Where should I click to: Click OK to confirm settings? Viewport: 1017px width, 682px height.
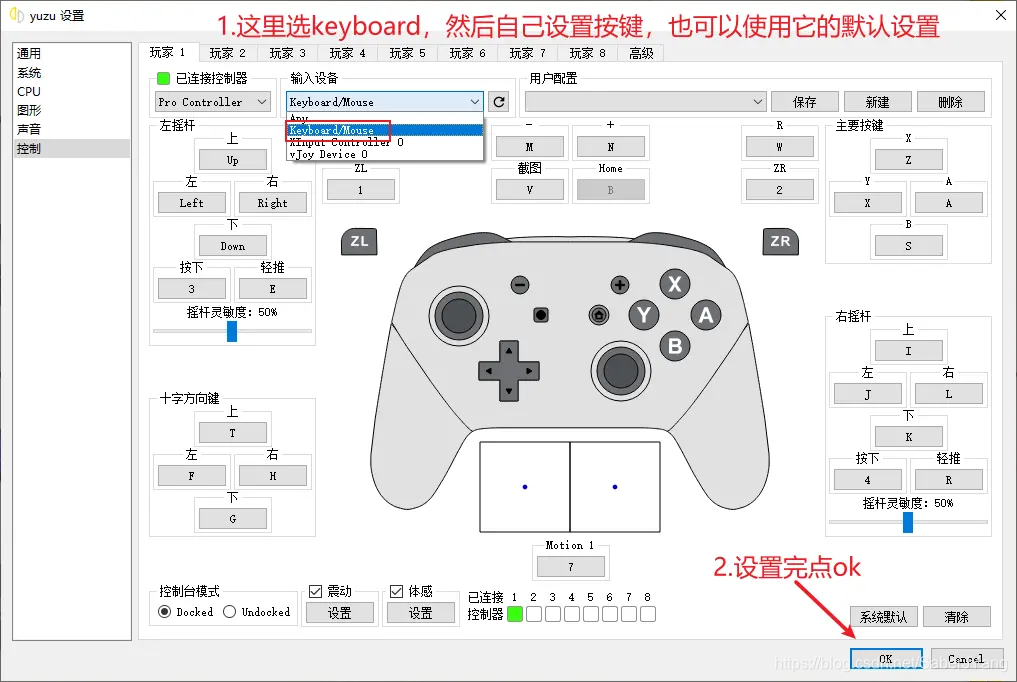tap(886, 659)
